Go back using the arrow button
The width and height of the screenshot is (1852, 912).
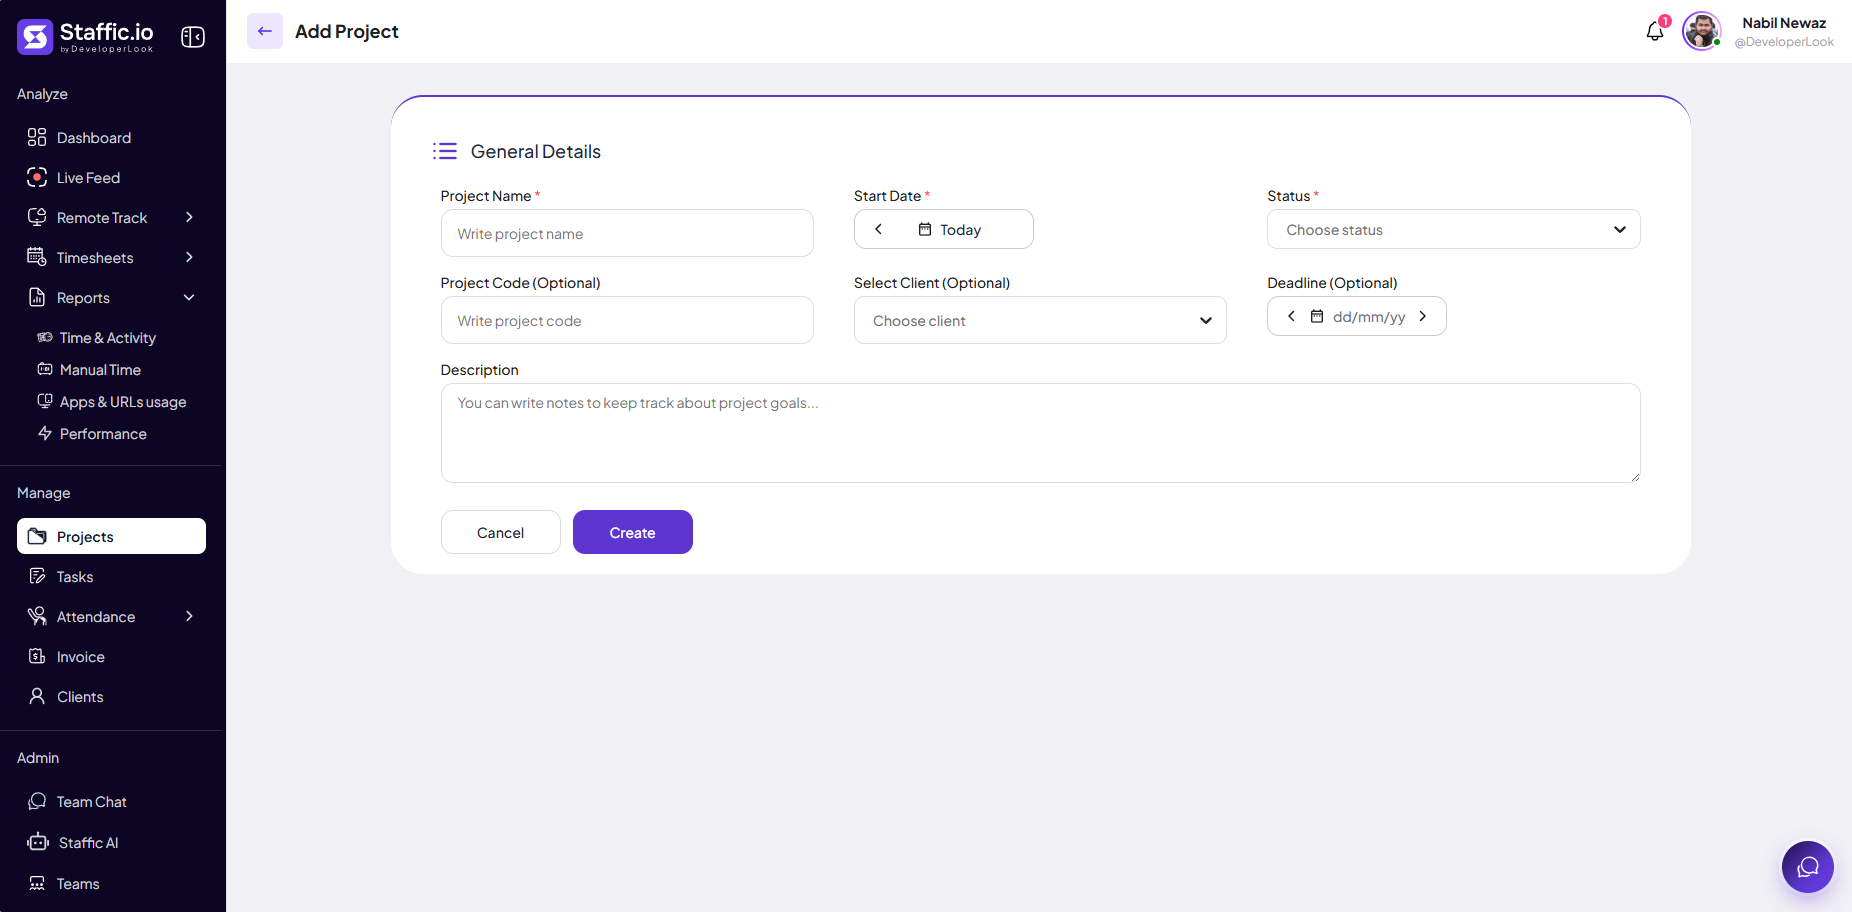265,31
